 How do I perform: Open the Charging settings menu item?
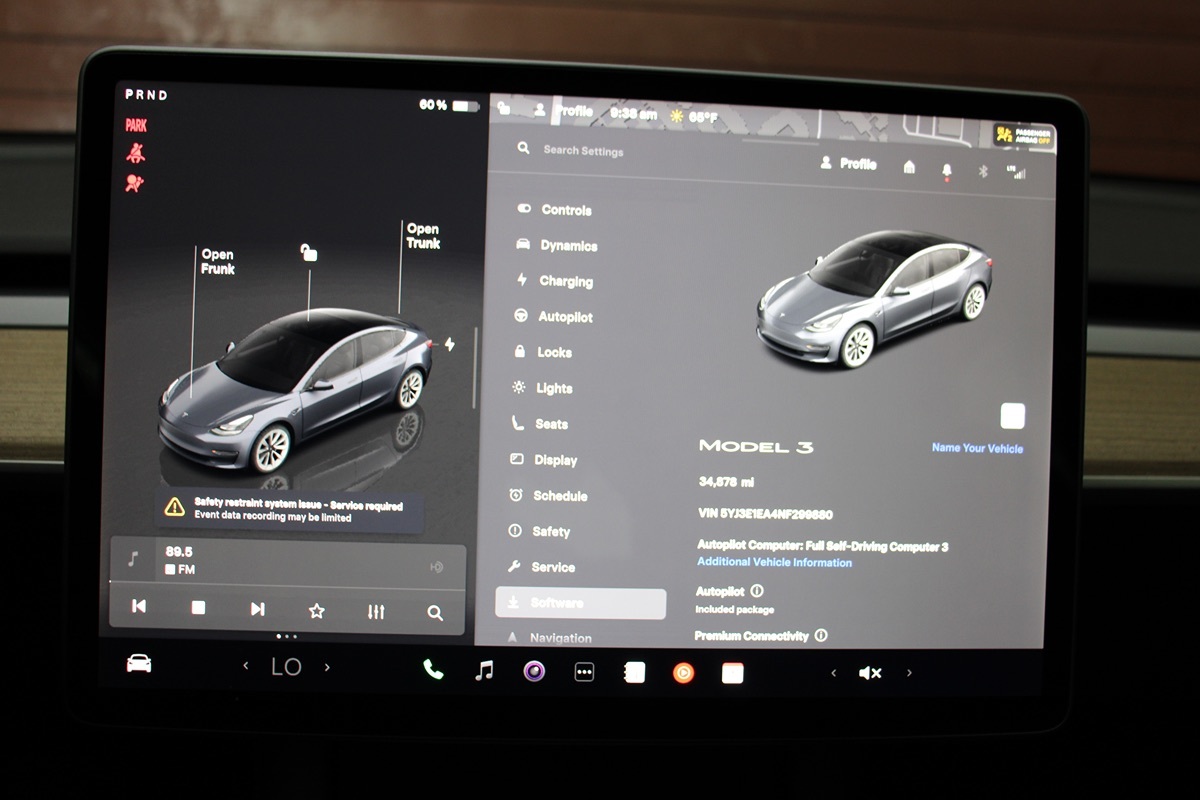pos(565,281)
